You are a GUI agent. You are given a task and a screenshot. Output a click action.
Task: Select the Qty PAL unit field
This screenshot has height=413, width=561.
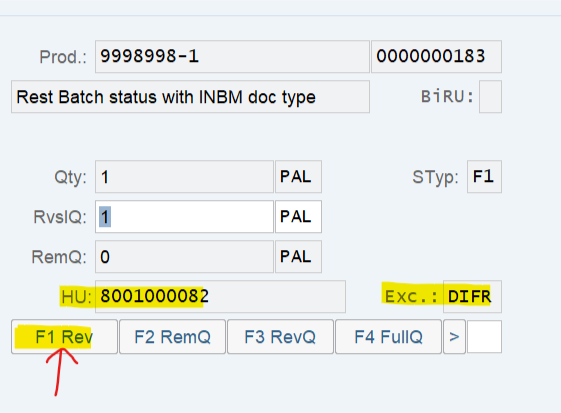pyautogui.click(x=298, y=177)
